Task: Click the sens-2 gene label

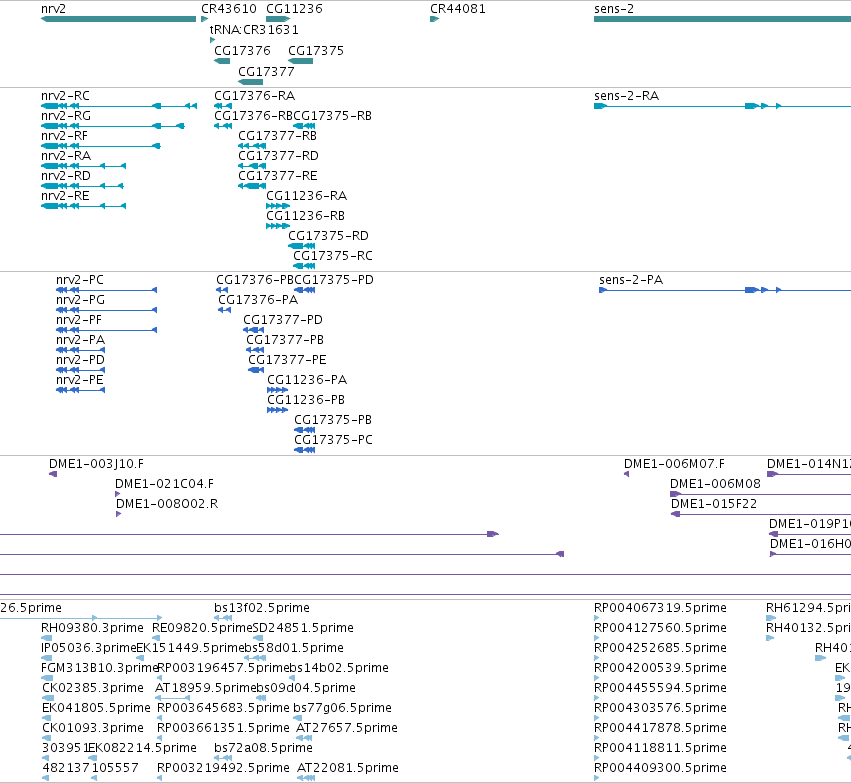Action: point(614,9)
